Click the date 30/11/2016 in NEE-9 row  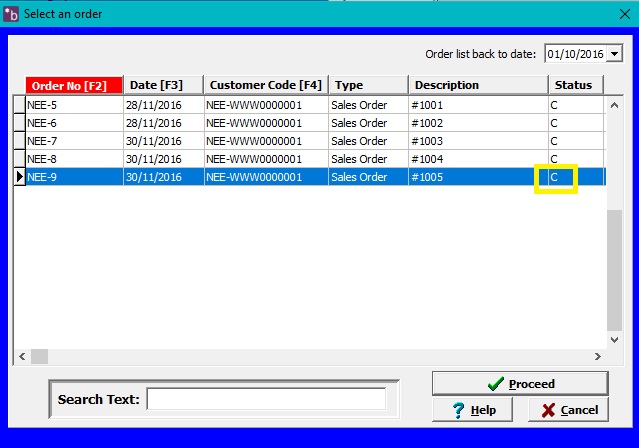point(154,177)
